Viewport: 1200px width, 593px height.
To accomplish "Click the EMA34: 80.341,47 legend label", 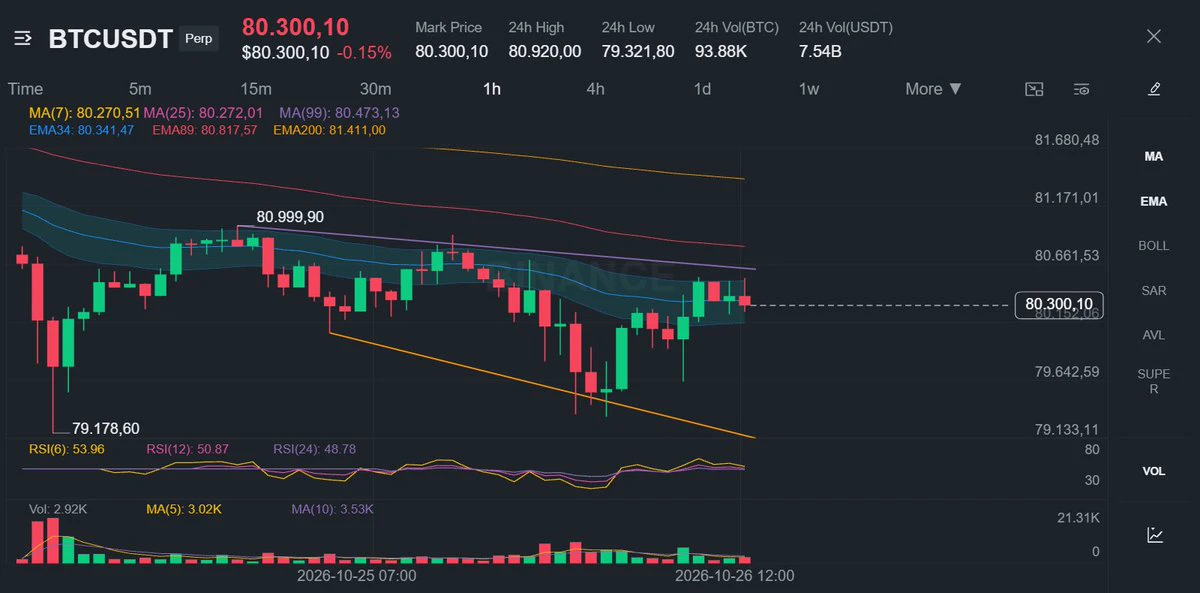I will [81, 130].
